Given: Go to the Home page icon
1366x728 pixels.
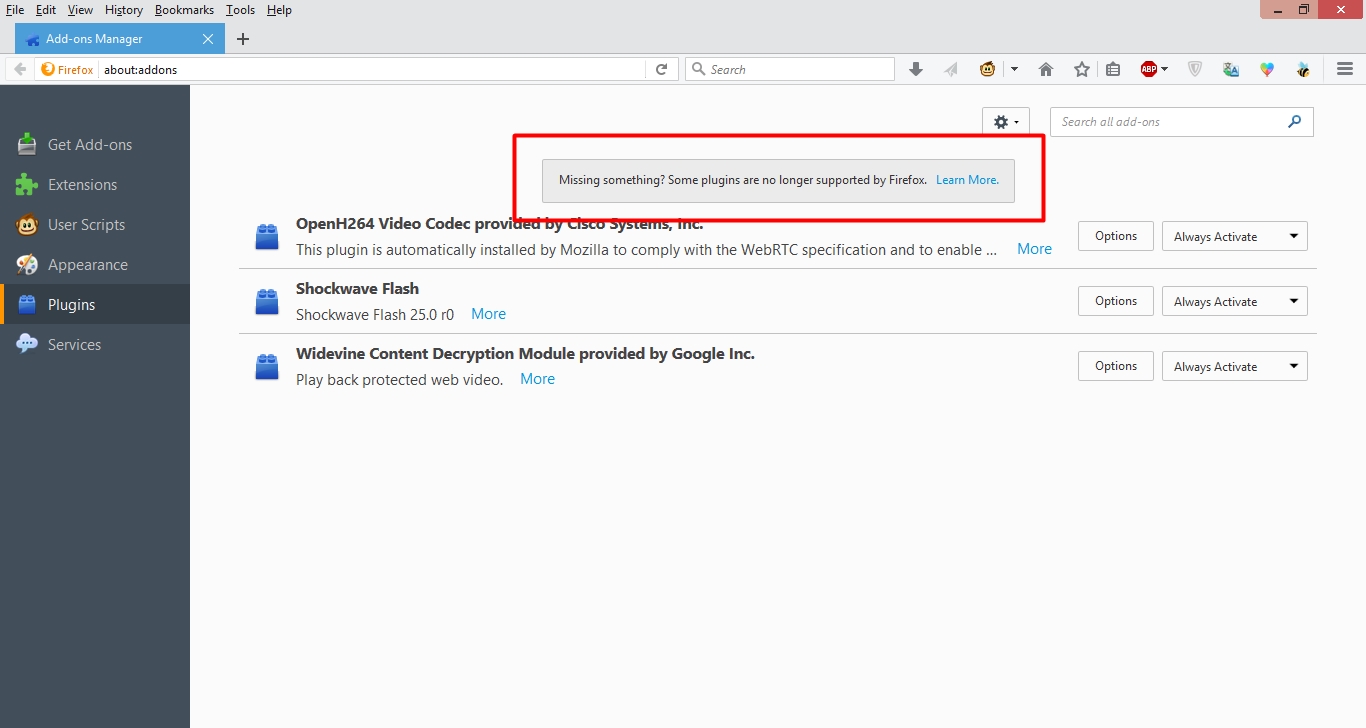Looking at the screenshot, I should coord(1046,69).
